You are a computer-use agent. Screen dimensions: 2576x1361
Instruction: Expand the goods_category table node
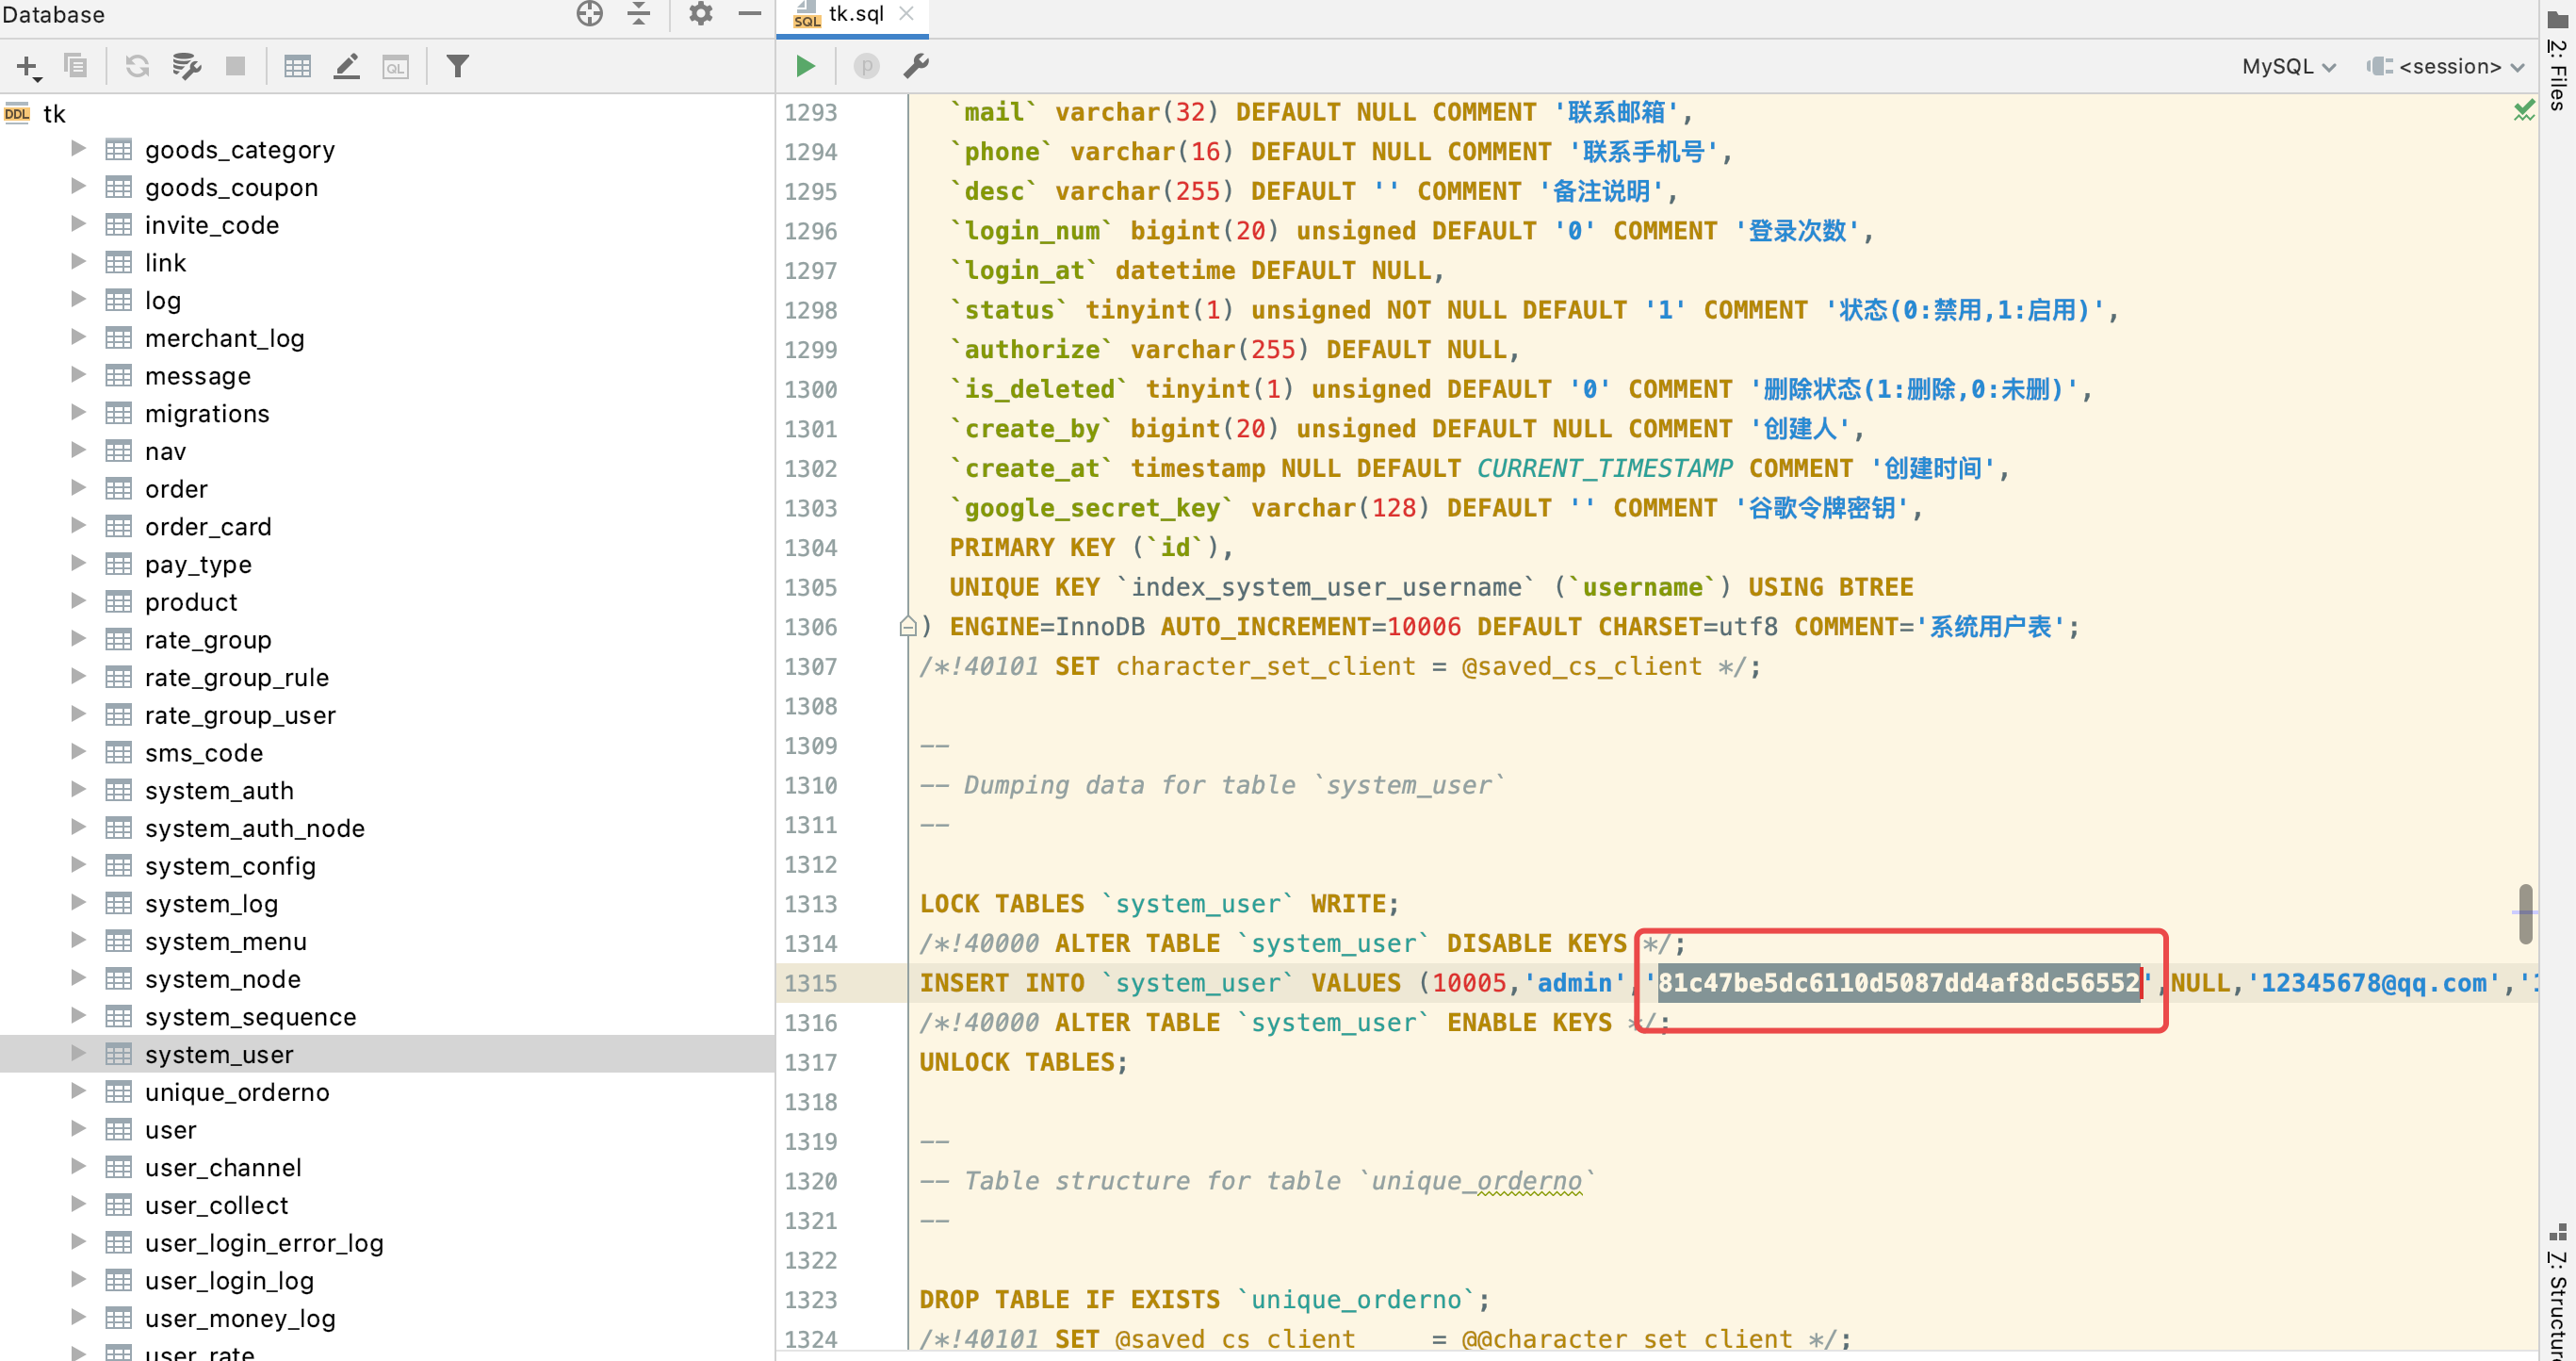(x=78, y=149)
